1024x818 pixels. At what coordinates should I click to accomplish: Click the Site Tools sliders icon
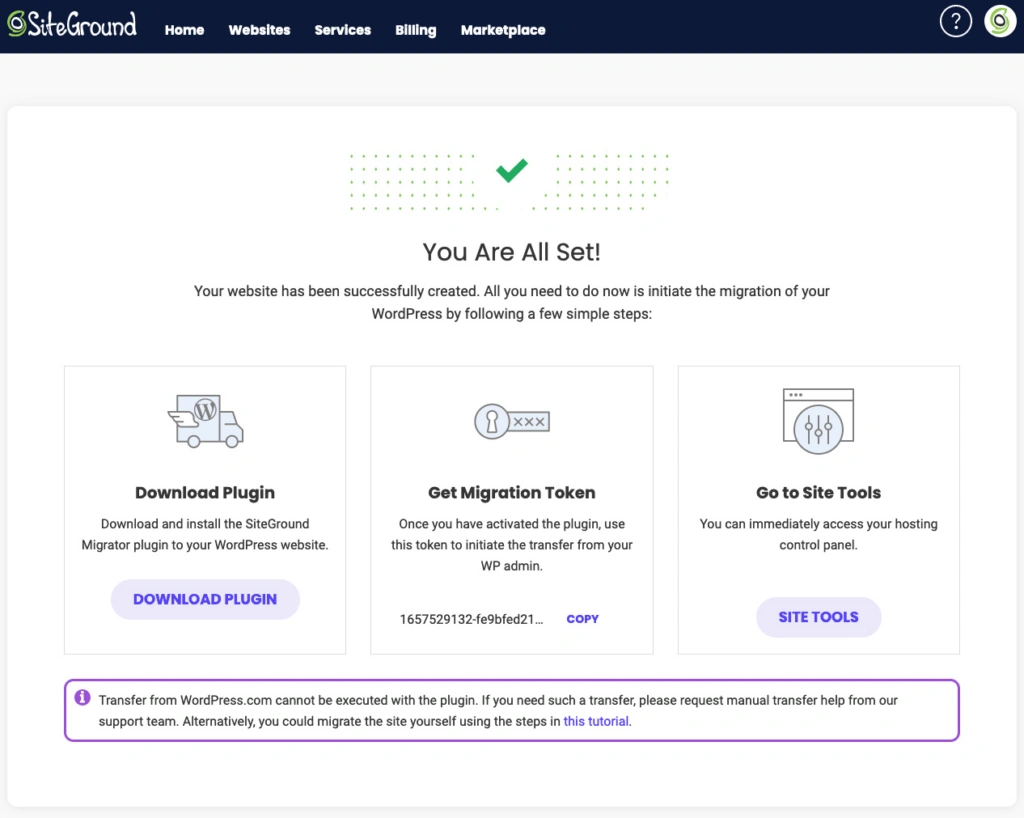pyautogui.click(x=818, y=419)
